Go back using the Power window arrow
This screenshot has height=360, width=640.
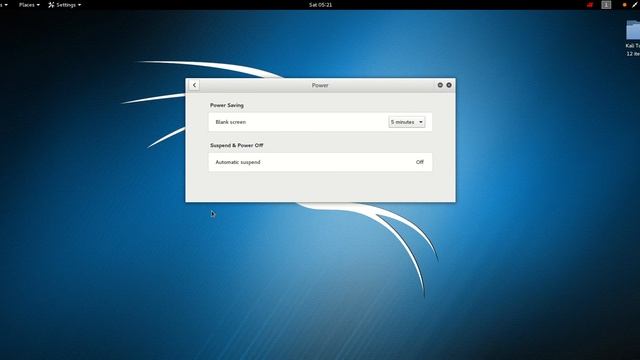[194, 85]
